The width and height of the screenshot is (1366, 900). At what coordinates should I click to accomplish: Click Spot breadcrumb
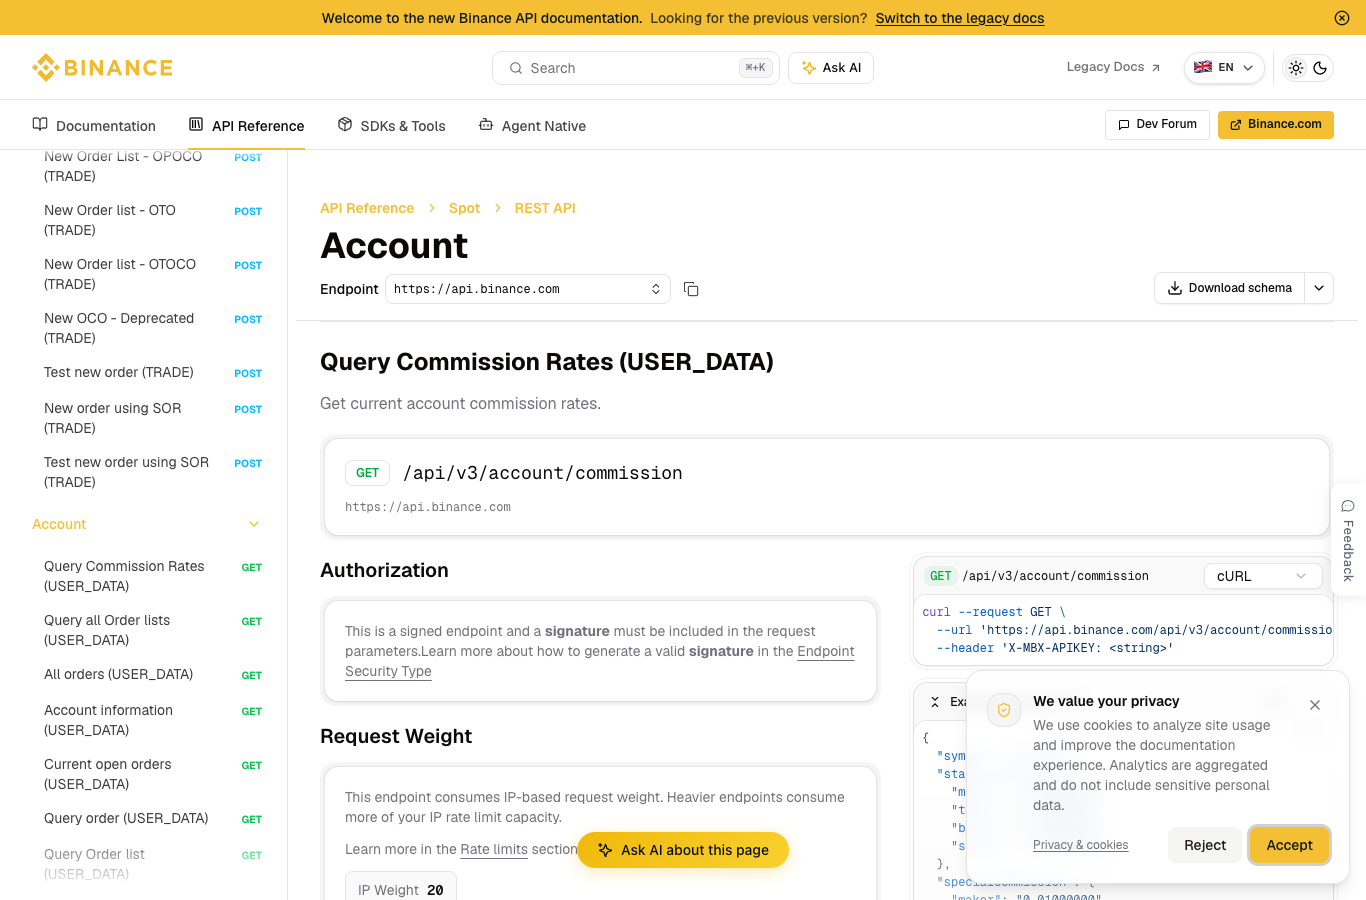pyautogui.click(x=464, y=208)
